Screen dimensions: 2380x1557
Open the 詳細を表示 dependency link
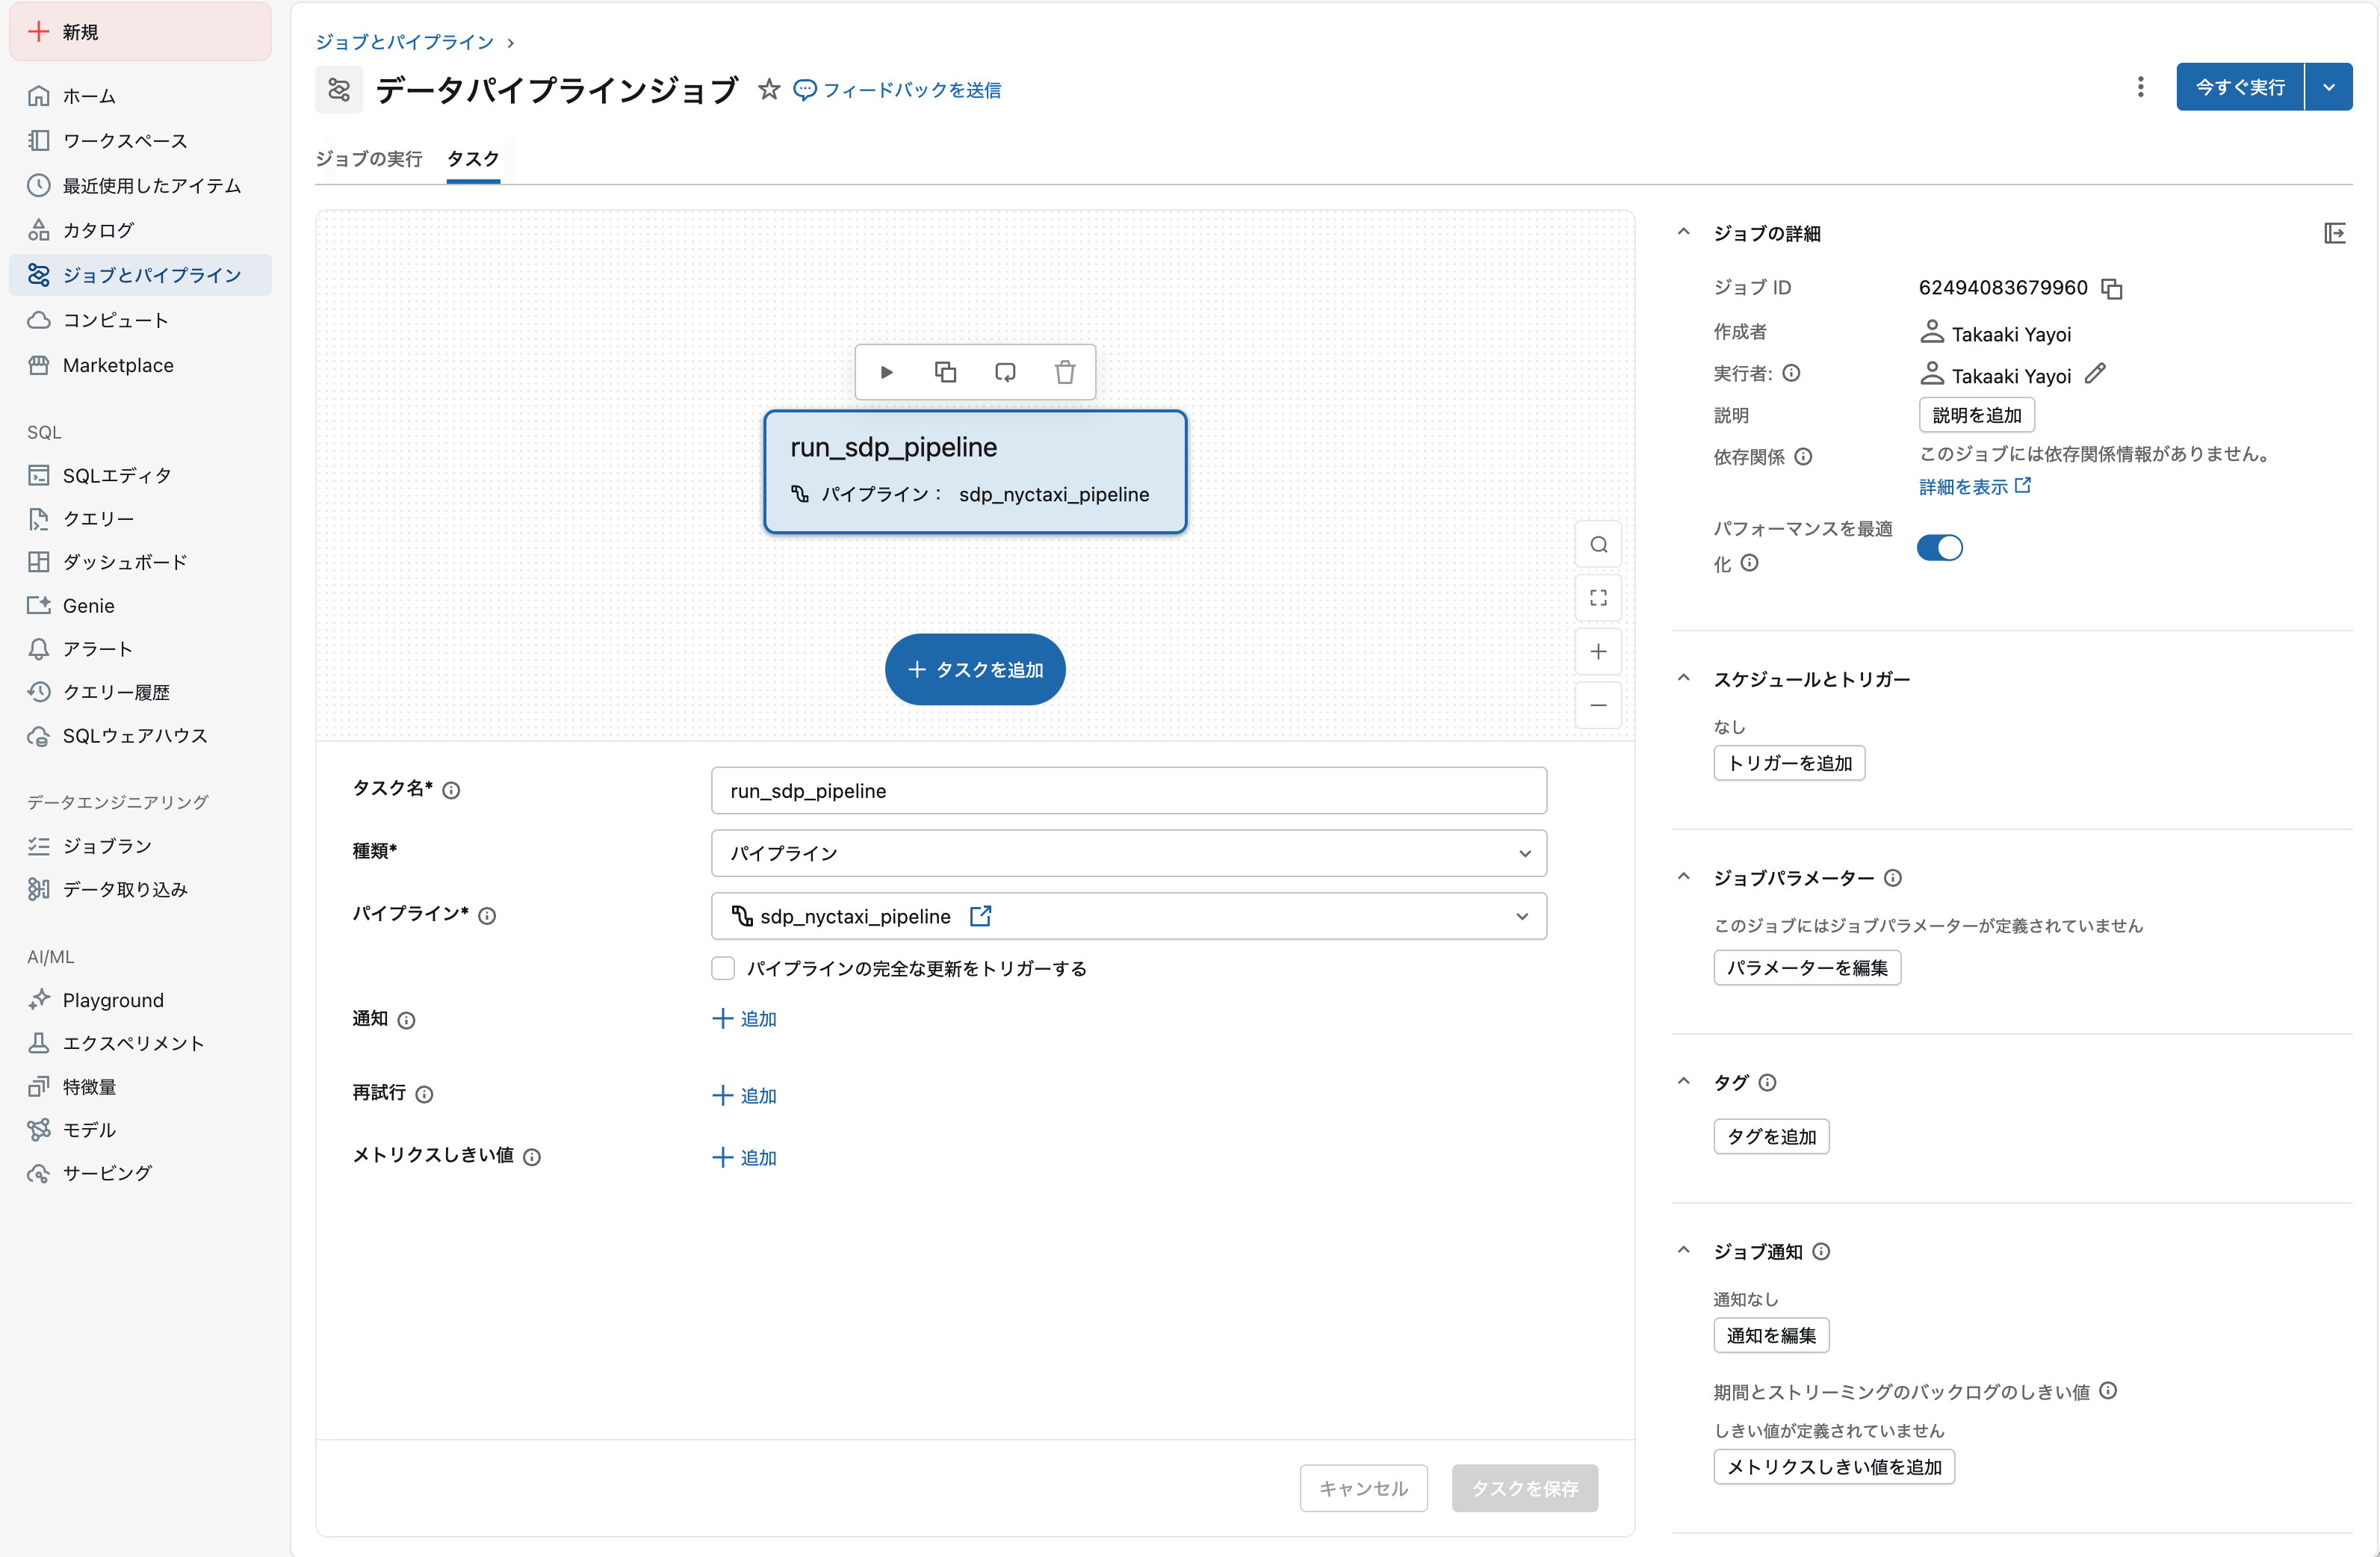[x=1963, y=486]
